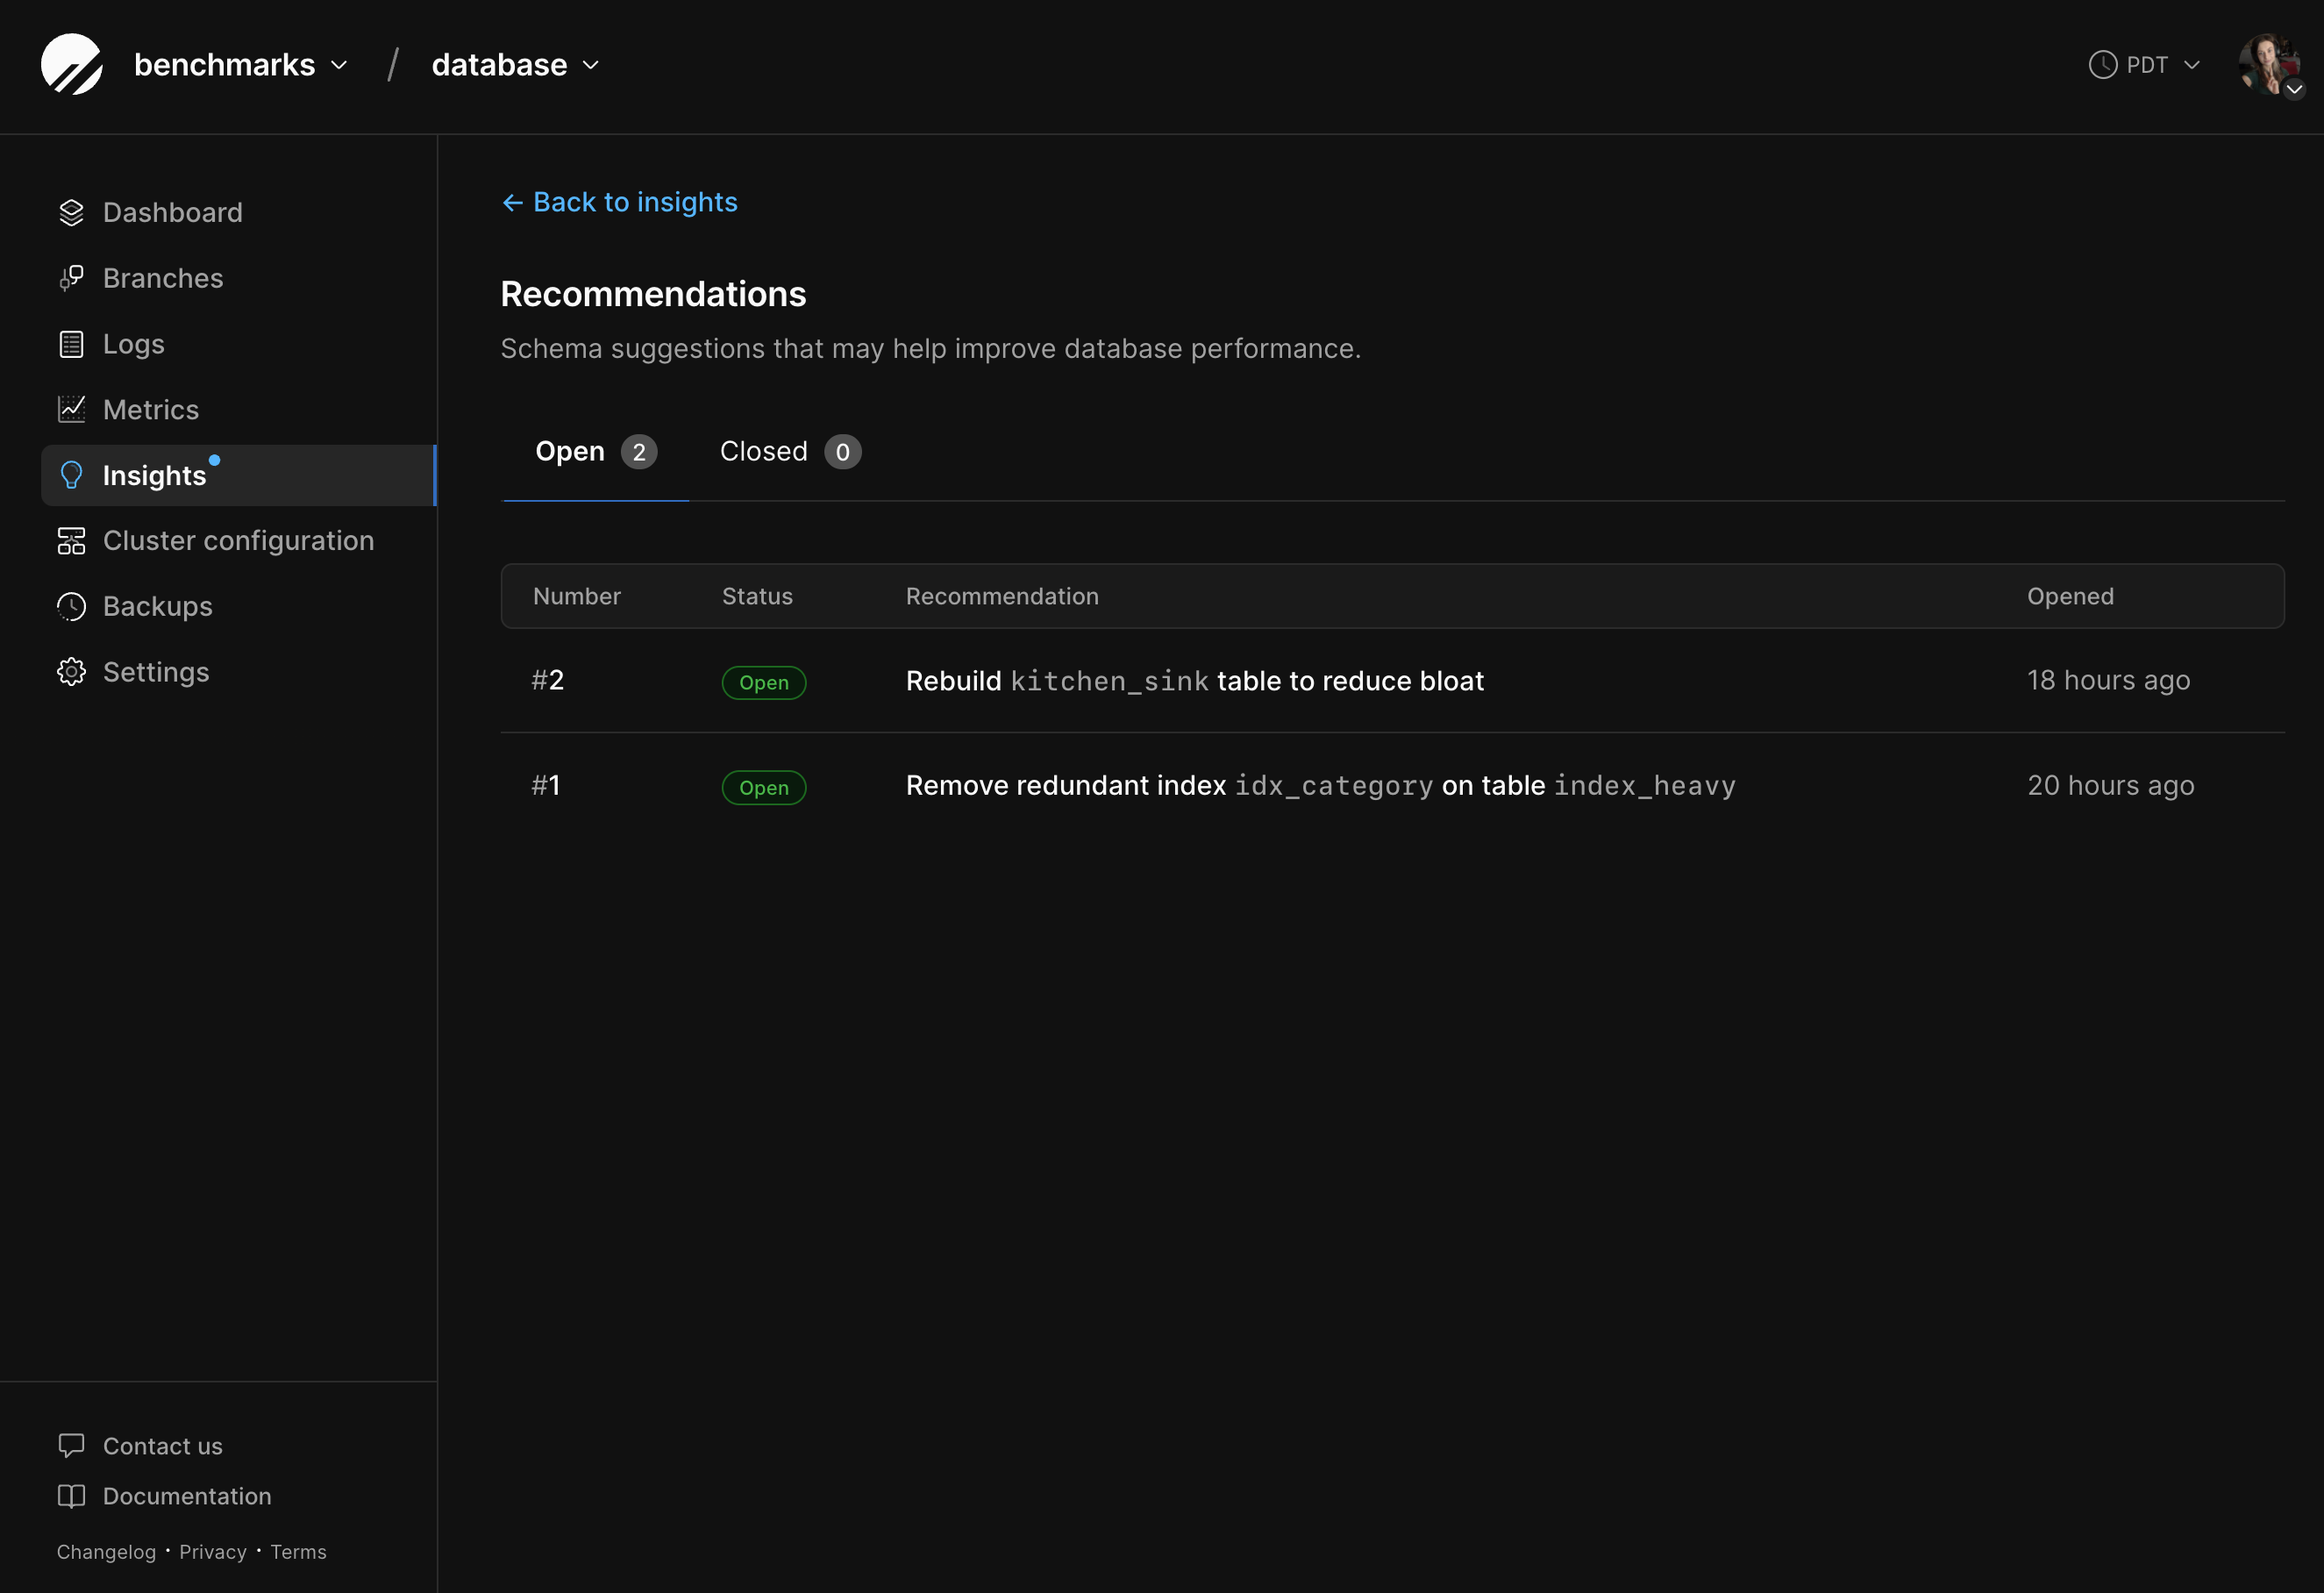Open Settings using the gear icon
The height and width of the screenshot is (1593, 2324).
(70, 672)
